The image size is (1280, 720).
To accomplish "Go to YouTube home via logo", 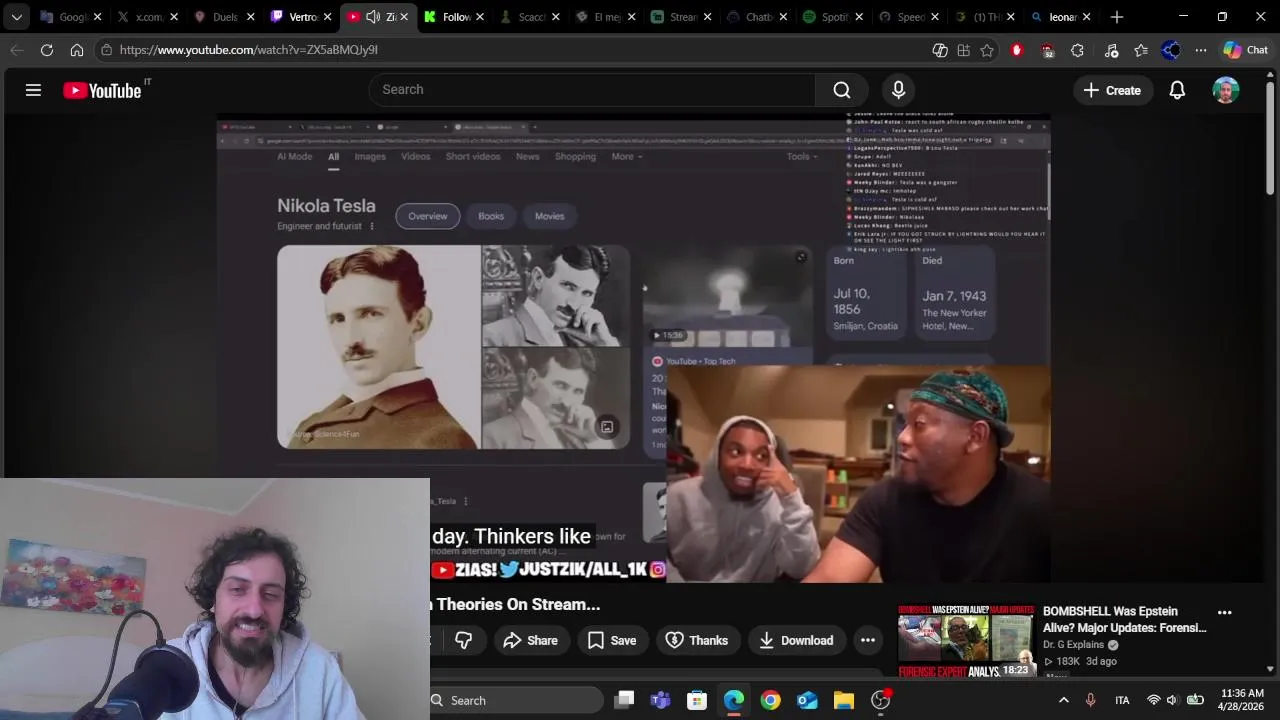I will (x=102, y=90).
